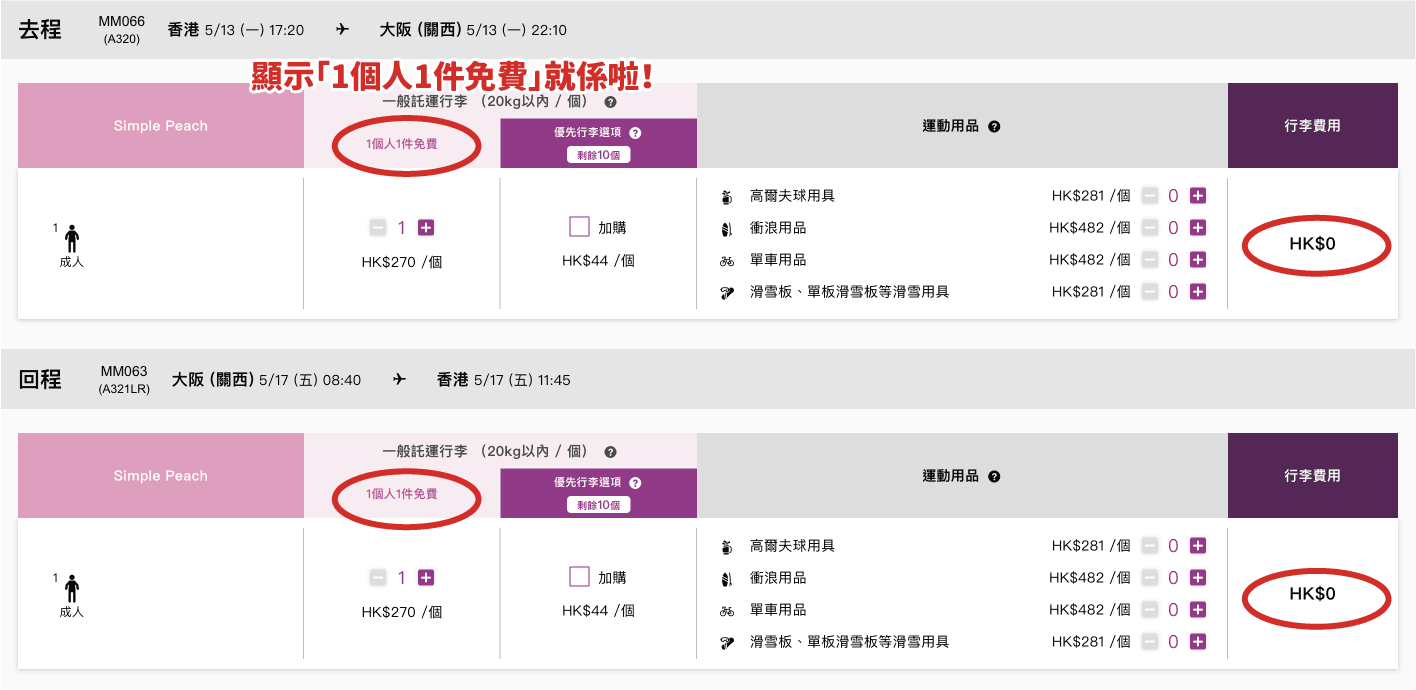Image resolution: width=1416 pixels, height=690 pixels.
Task: Decrease outbound checked baggage quantity with minus
Action: (x=378, y=228)
